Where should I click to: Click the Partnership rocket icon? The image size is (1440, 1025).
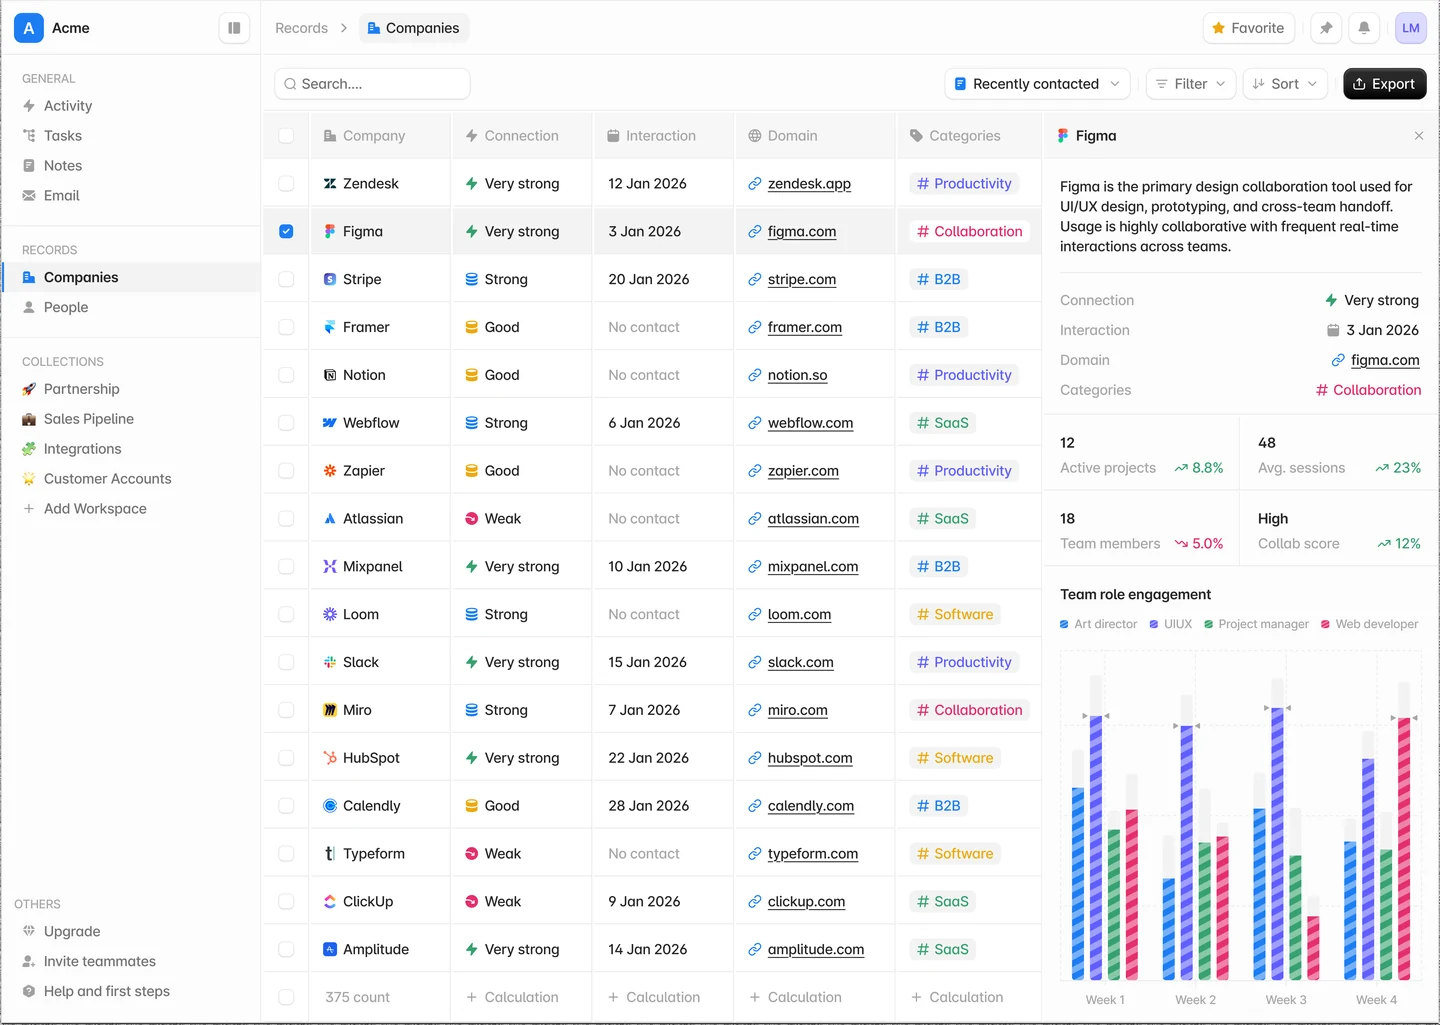29,389
